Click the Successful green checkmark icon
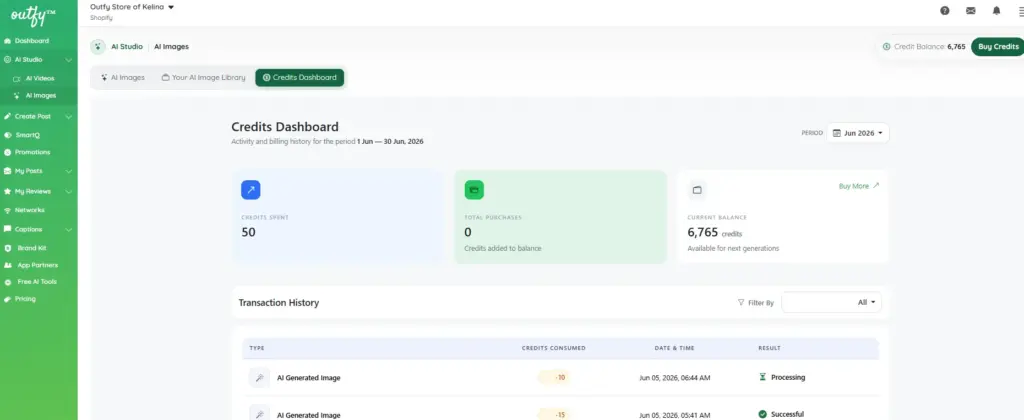The height and width of the screenshot is (420, 1024). tap(762, 414)
